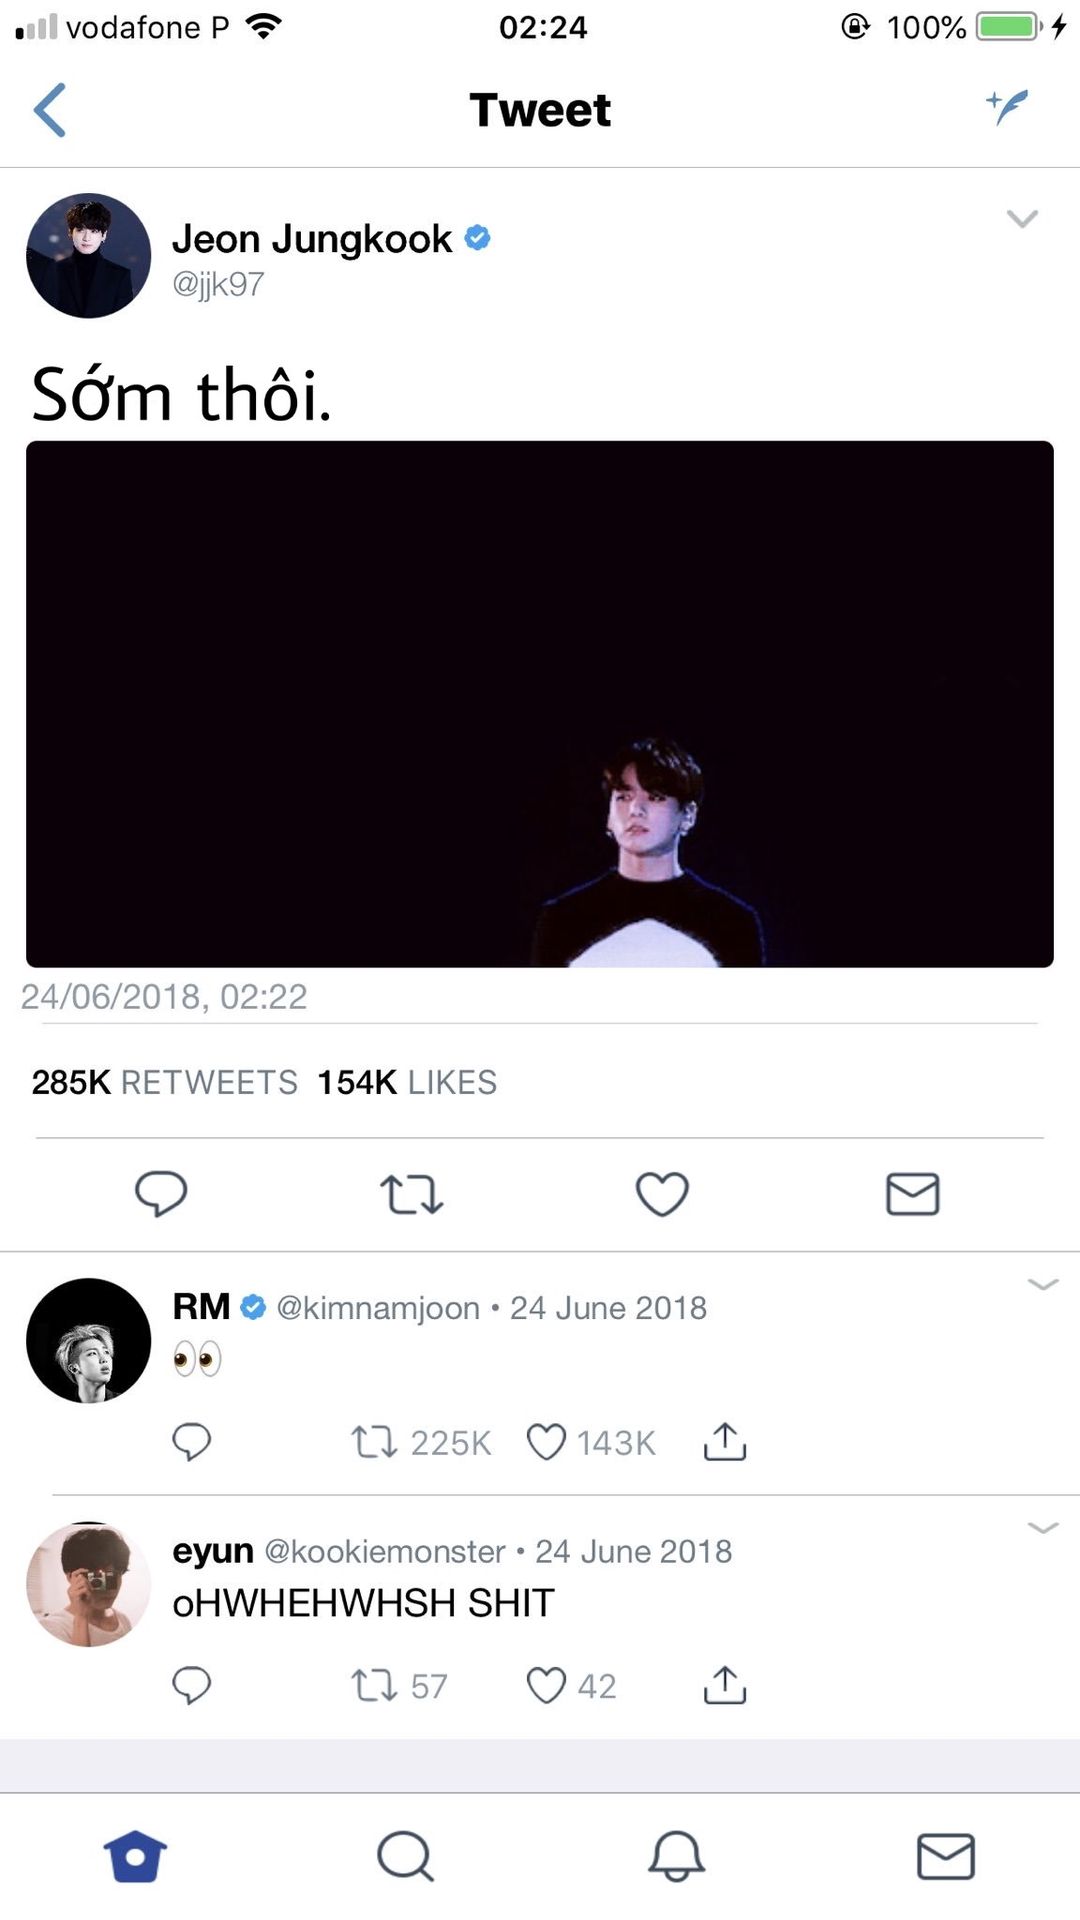Like the main tweet with heart icon
The width and height of the screenshot is (1080, 1920).
pyautogui.click(x=662, y=1193)
